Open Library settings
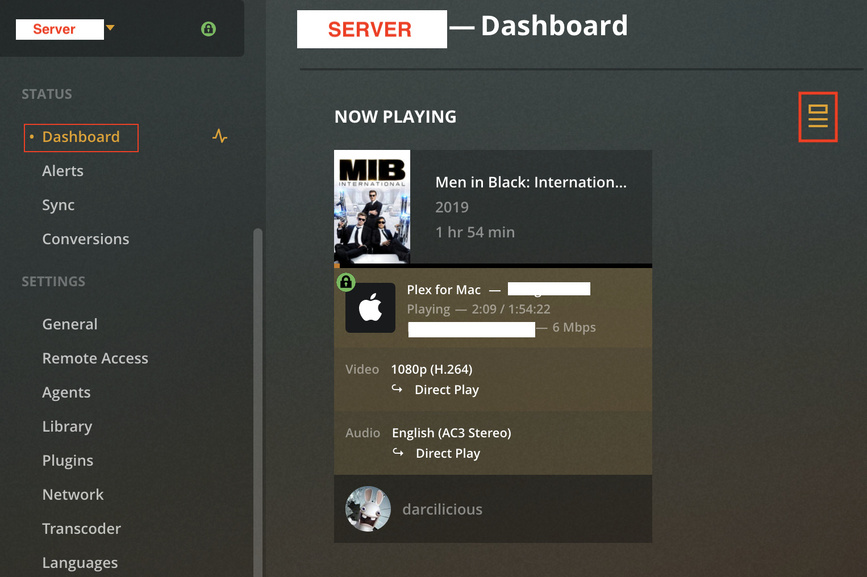This screenshot has width=867, height=577. click(x=67, y=426)
